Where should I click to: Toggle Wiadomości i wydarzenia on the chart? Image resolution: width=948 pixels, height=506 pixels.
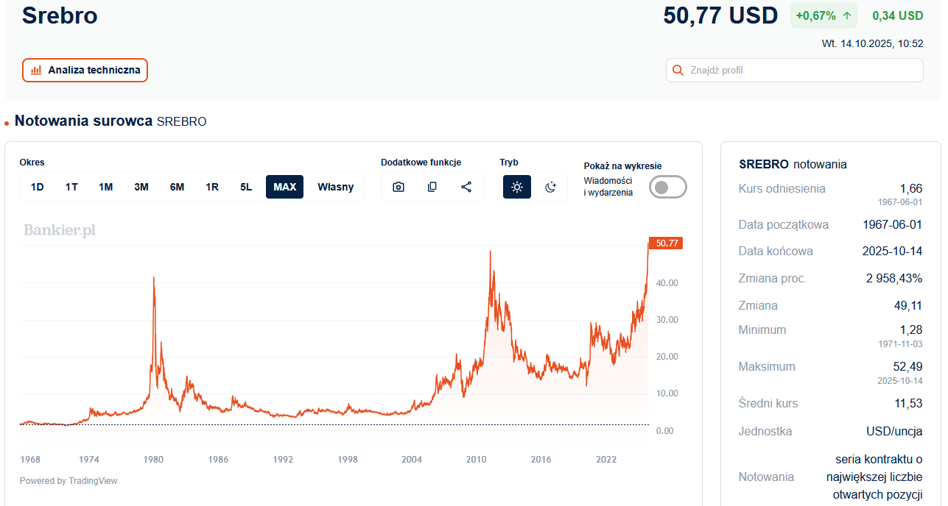pos(667,187)
